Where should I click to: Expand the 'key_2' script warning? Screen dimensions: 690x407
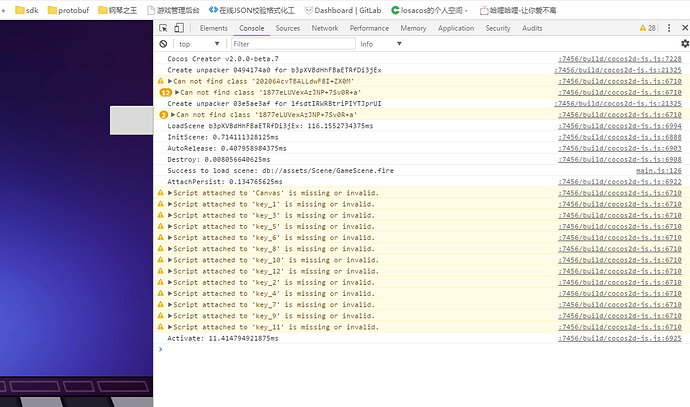point(169,282)
